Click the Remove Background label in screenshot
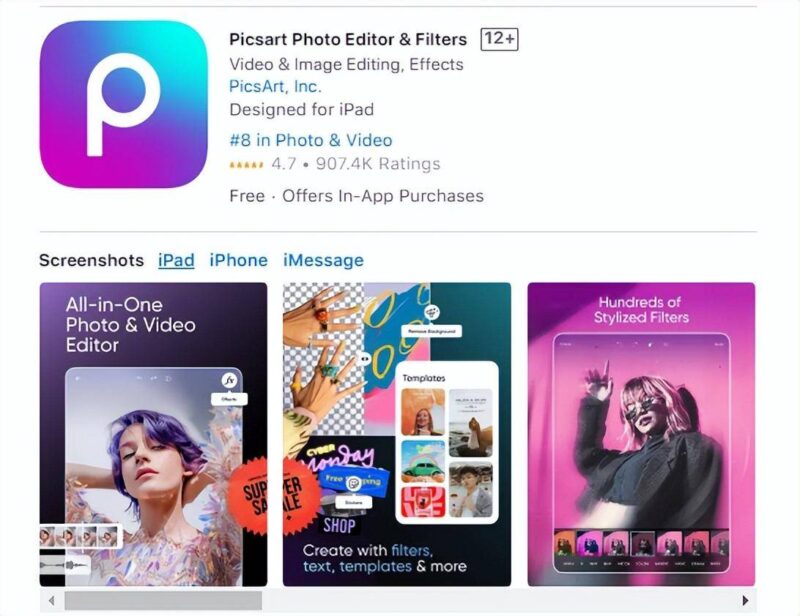The image size is (800, 616). (x=432, y=331)
